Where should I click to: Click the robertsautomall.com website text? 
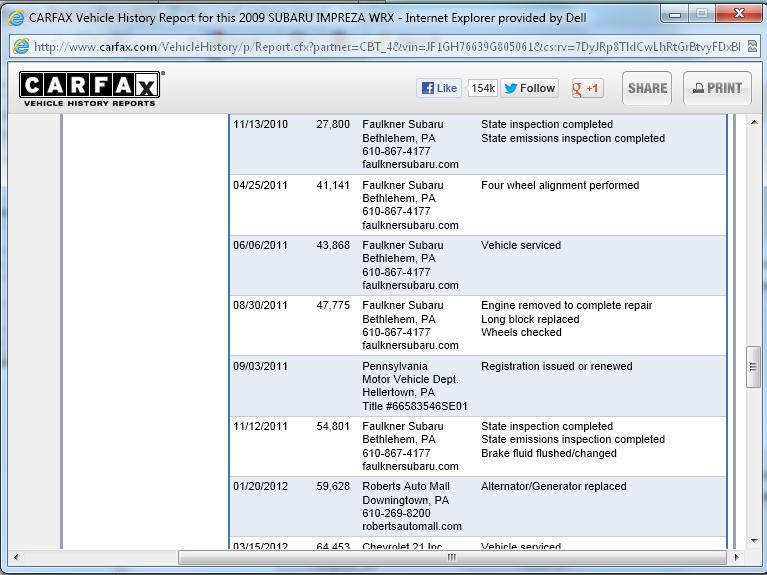pos(412,527)
